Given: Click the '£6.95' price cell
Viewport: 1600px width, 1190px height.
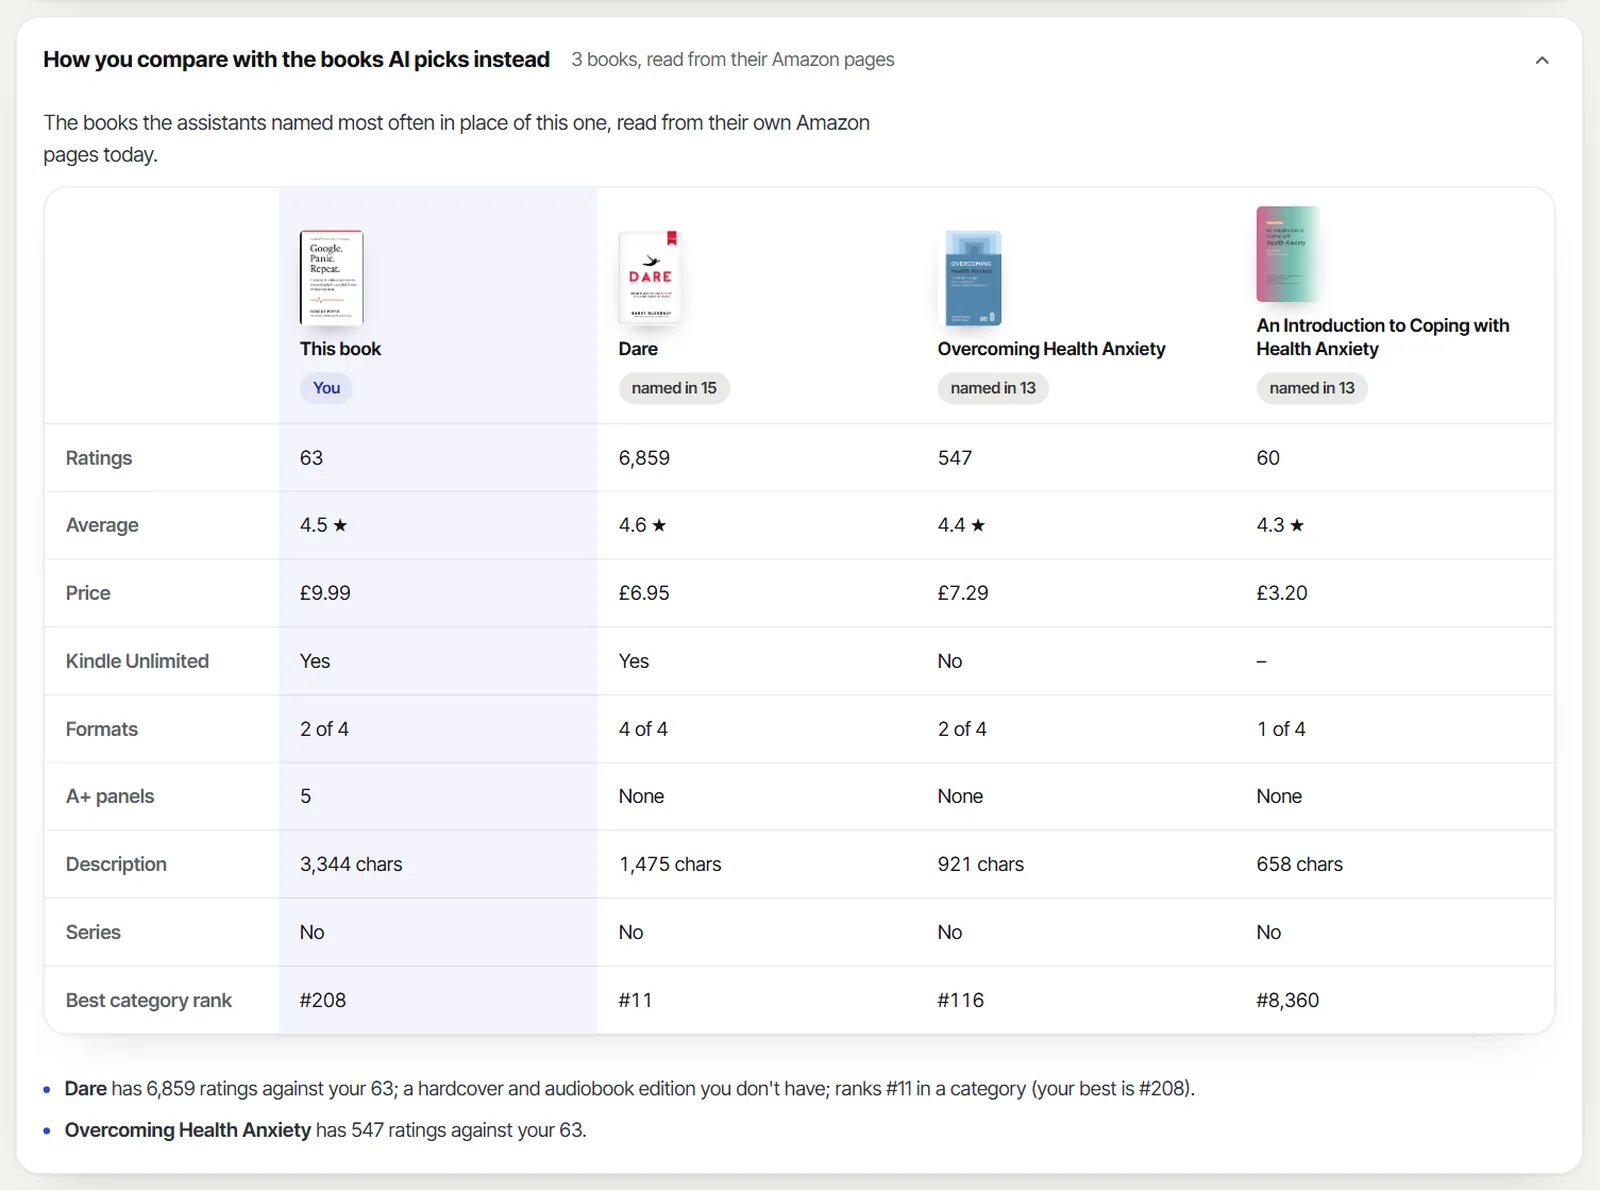Looking at the screenshot, I should tap(644, 593).
